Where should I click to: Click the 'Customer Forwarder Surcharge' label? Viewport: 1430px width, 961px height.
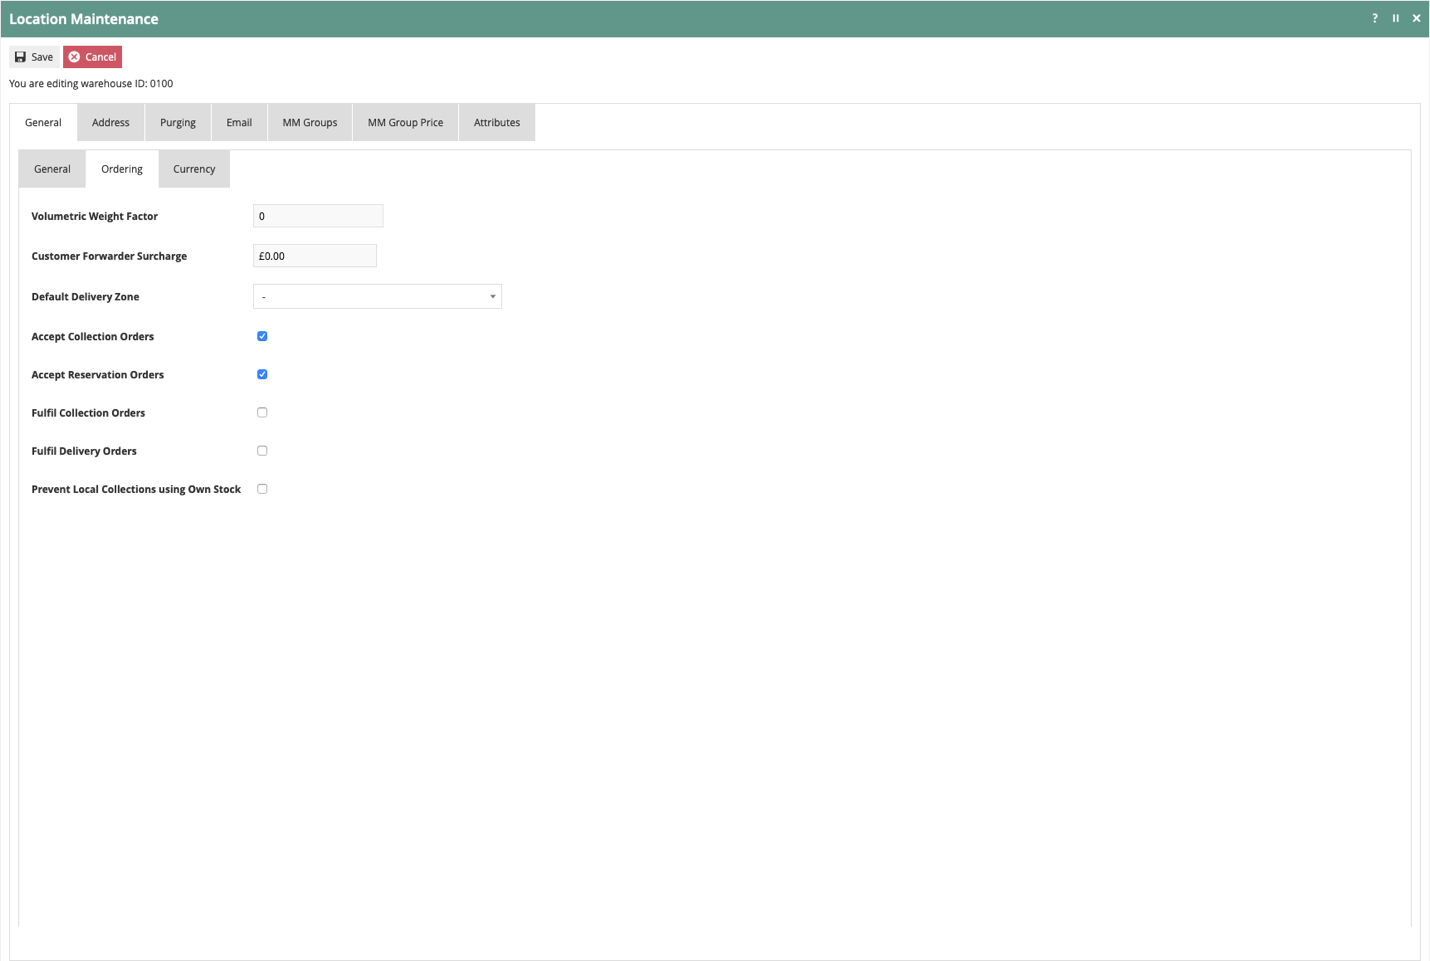coord(109,256)
